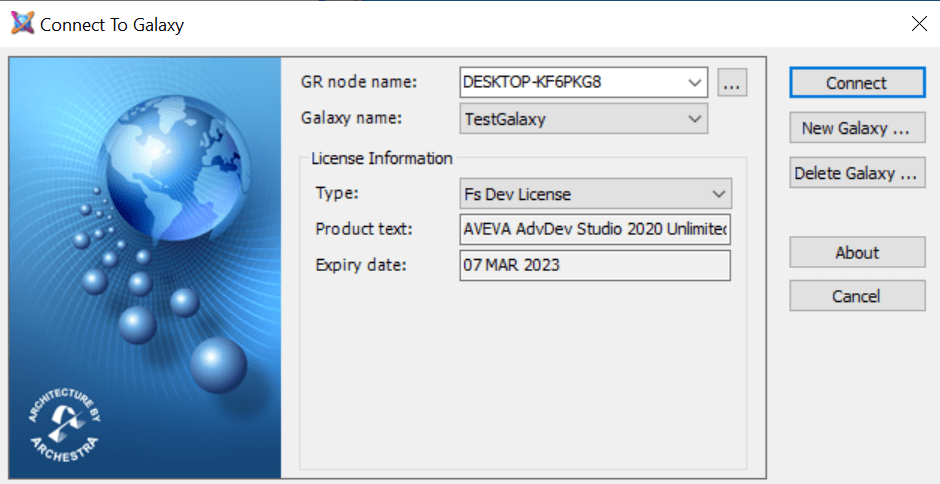Click the Connect To Galaxy title icon
The image size is (940, 484).
coord(22,24)
